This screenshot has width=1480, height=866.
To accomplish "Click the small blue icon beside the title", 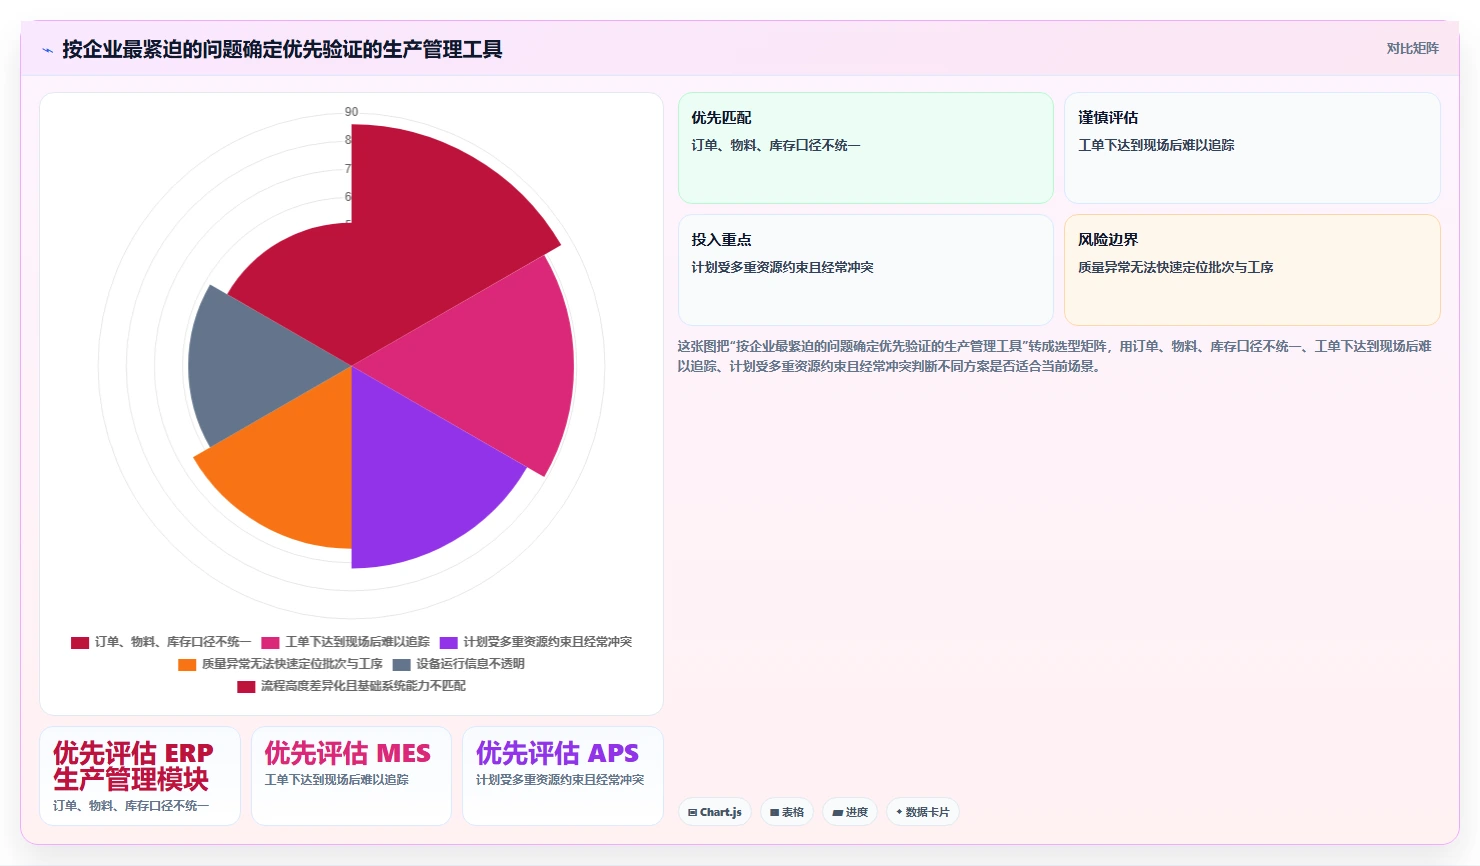I will (x=47, y=50).
